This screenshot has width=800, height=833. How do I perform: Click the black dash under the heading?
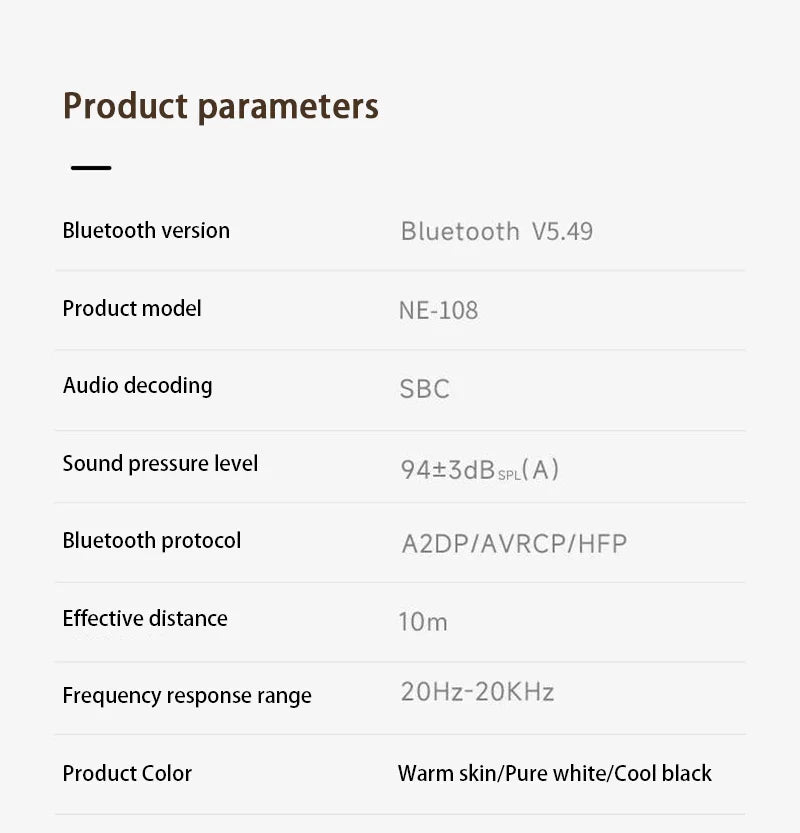tap(91, 168)
